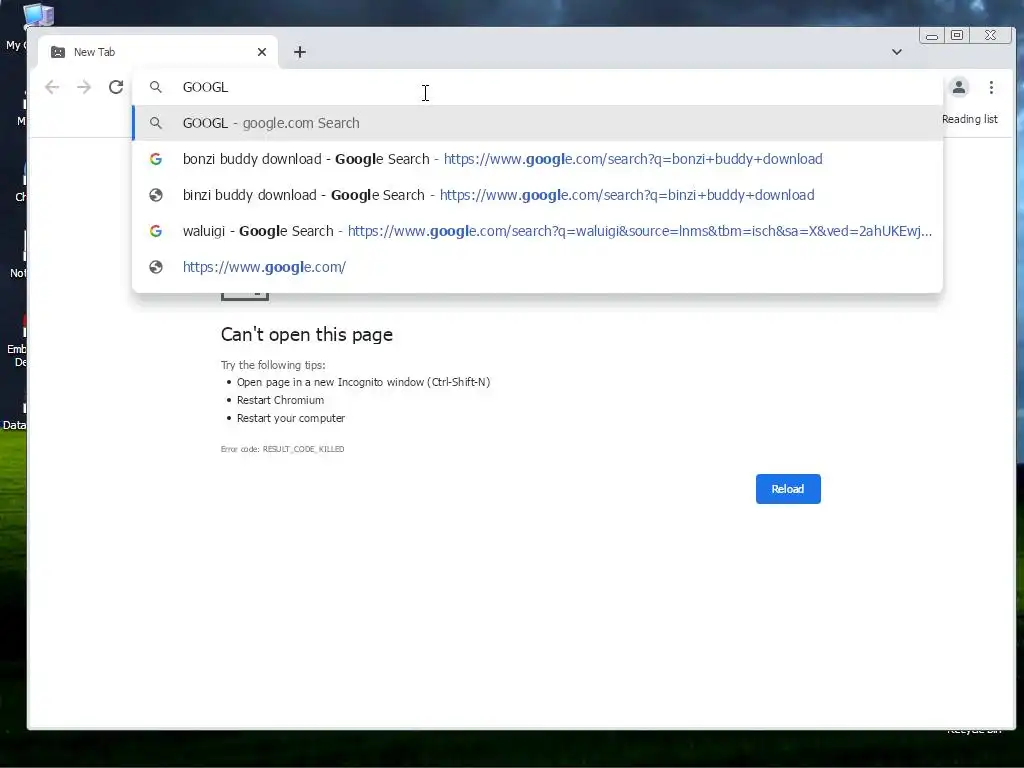
Task: Select the binzi buddy download suggestion
Action: (x=537, y=195)
